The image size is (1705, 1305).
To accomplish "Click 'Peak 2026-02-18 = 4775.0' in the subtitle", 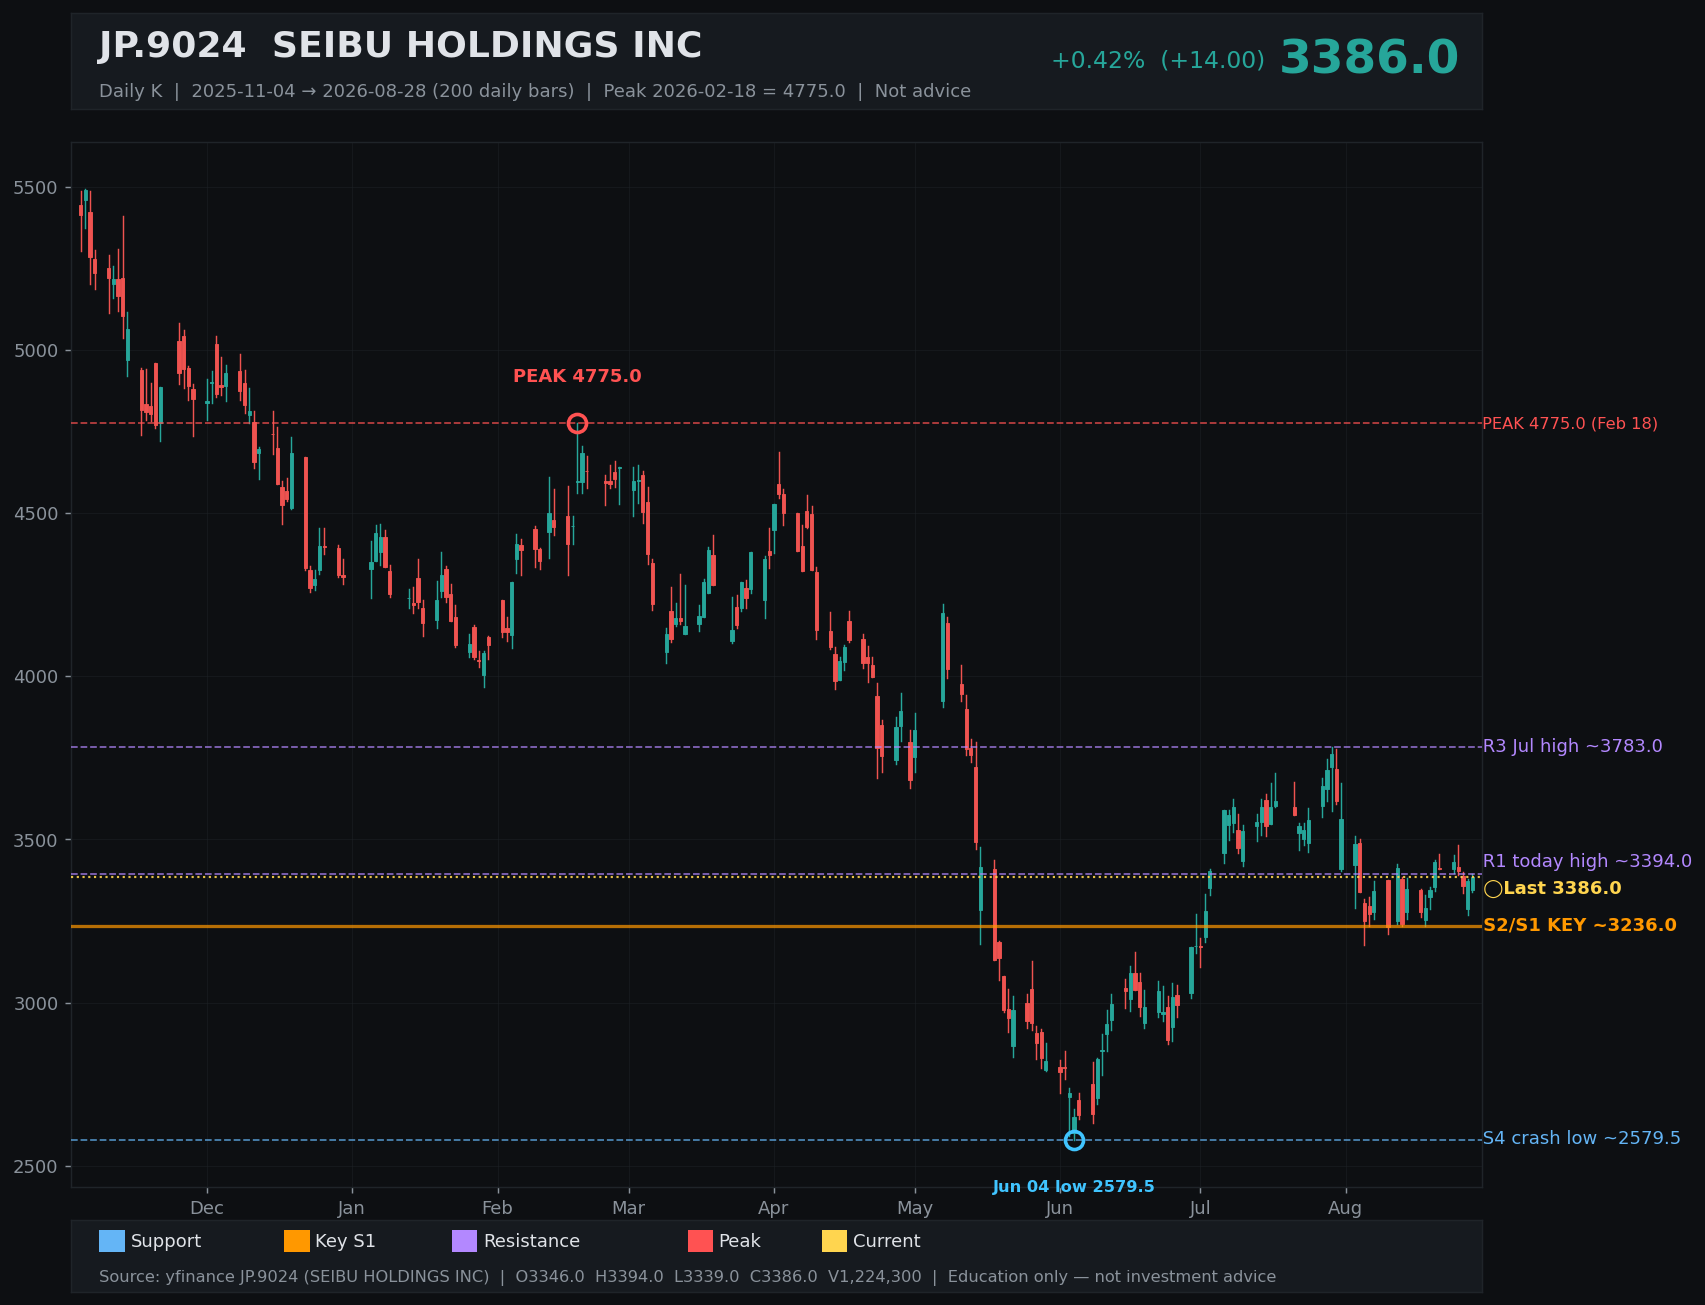I will coord(724,91).
